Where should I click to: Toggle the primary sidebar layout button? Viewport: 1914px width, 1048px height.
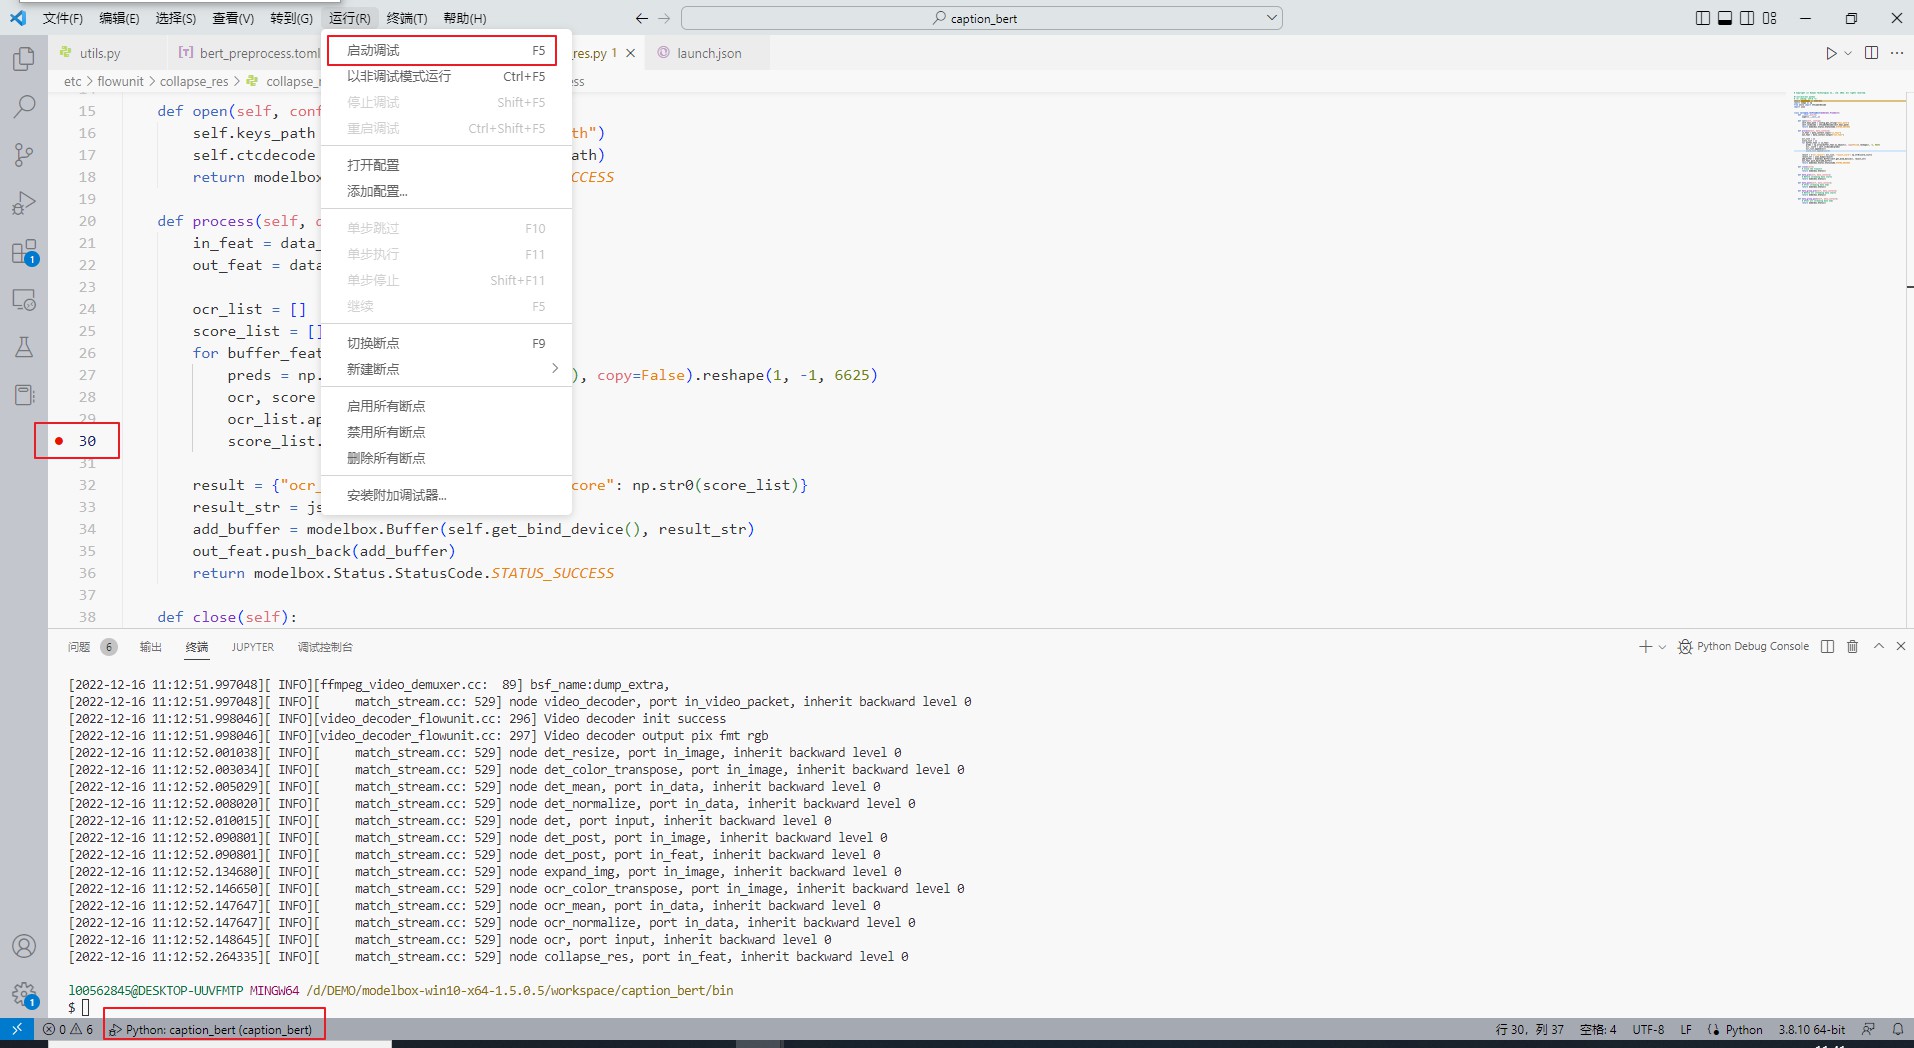pyautogui.click(x=1703, y=18)
